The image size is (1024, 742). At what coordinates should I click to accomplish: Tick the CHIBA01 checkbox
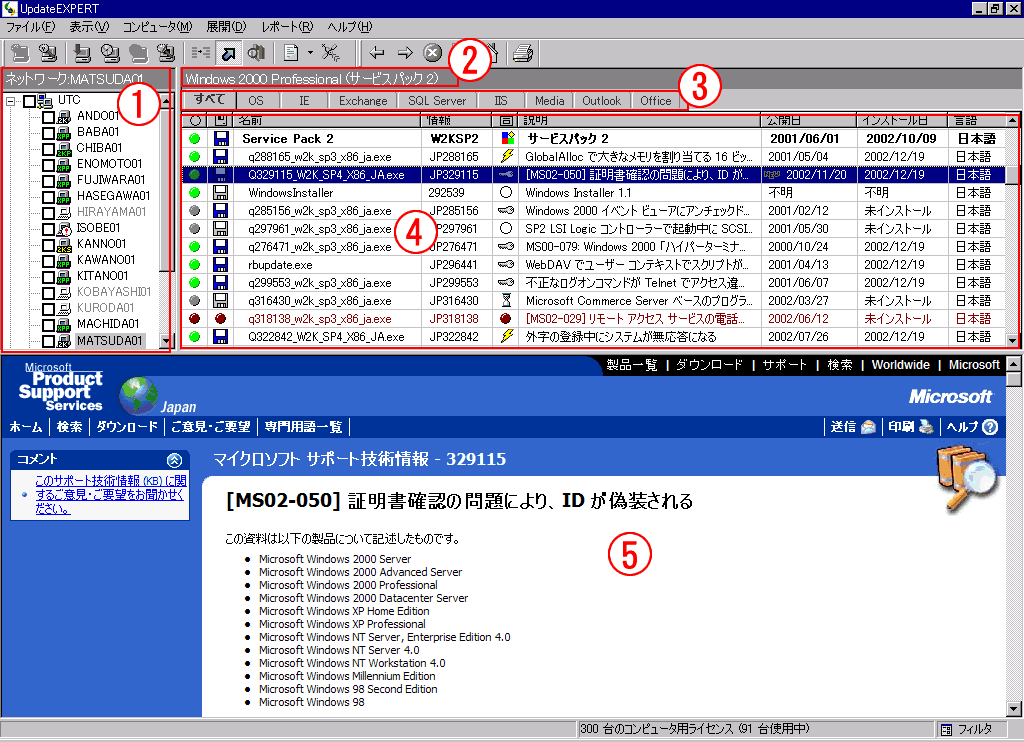click(48, 149)
